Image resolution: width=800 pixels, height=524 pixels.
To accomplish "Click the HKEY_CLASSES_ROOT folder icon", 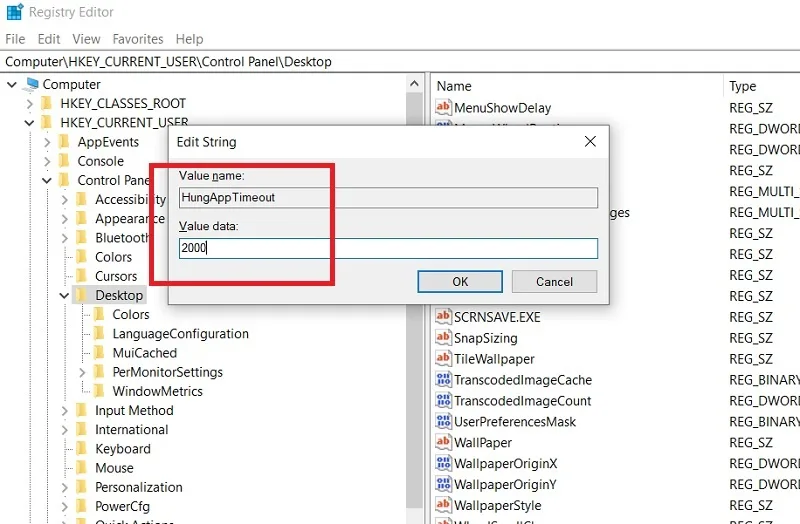I will pos(47,104).
